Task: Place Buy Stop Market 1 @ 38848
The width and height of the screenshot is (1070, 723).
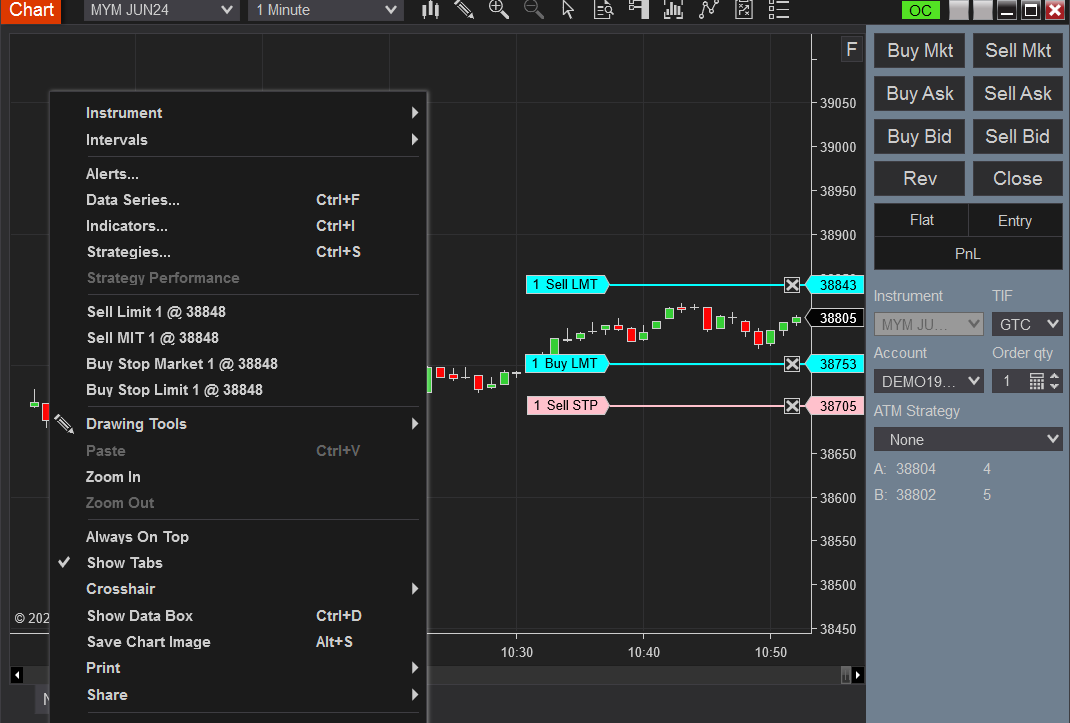Action: tap(239, 364)
